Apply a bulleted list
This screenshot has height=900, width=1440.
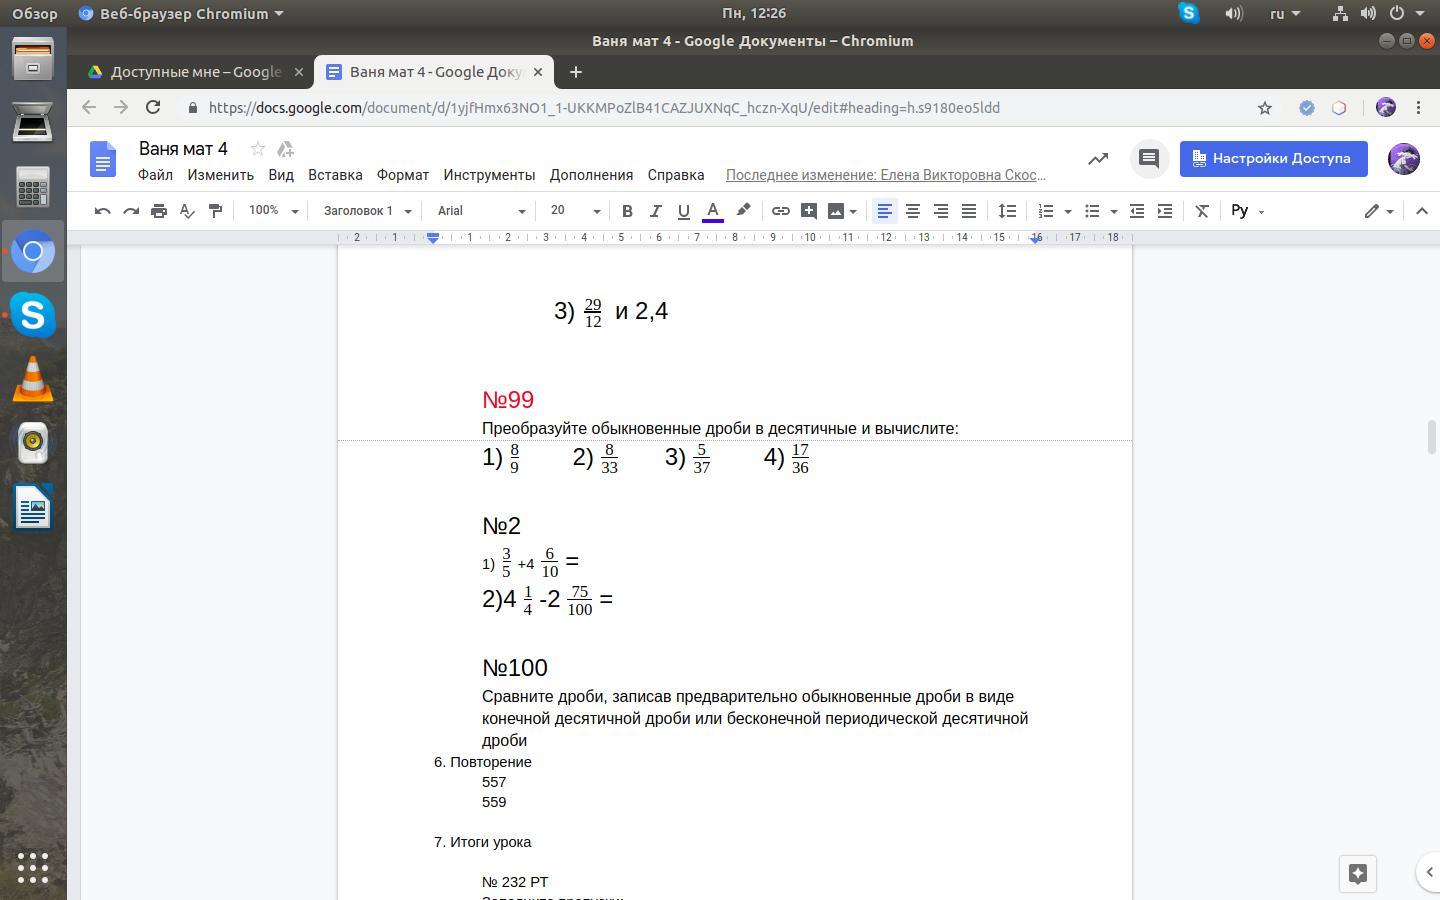point(1092,211)
